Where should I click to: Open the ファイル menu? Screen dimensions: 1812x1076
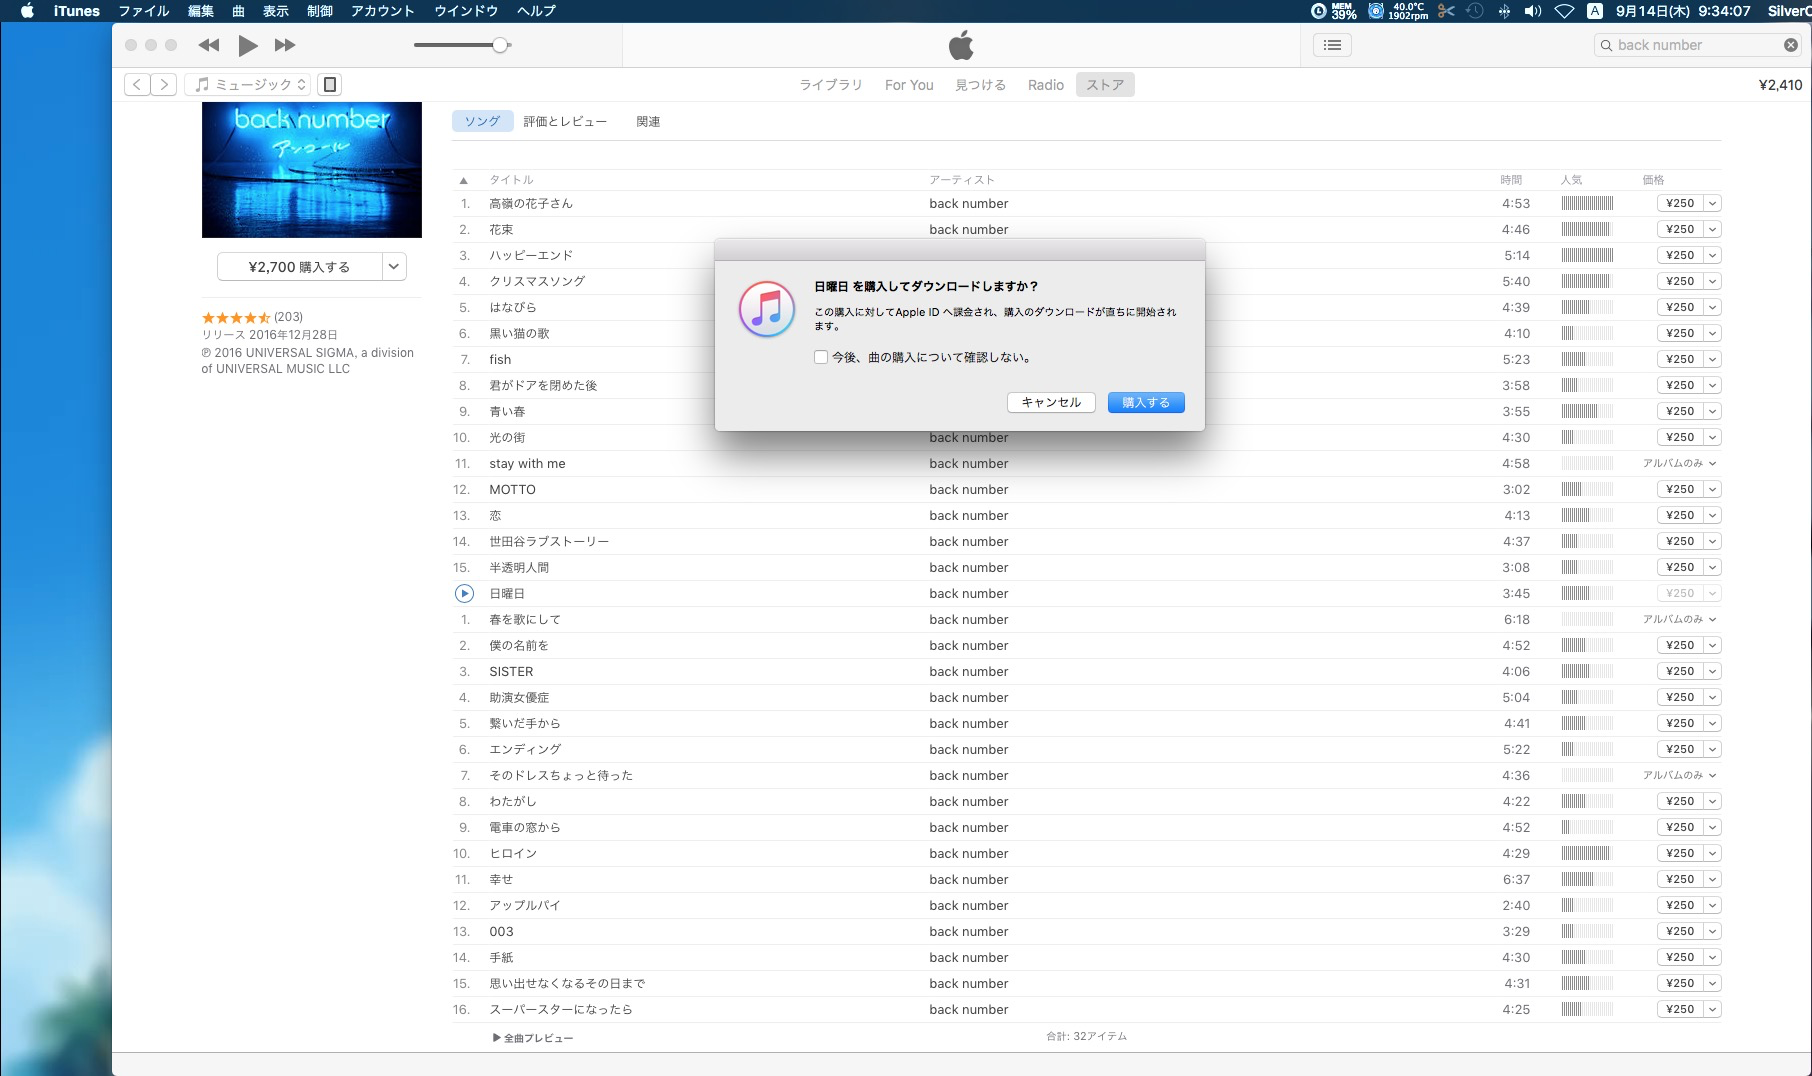coord(144,11)
